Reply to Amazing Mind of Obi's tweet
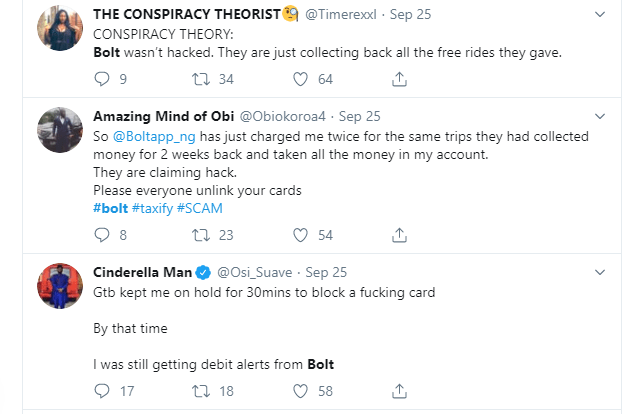 tap(99, 235)
